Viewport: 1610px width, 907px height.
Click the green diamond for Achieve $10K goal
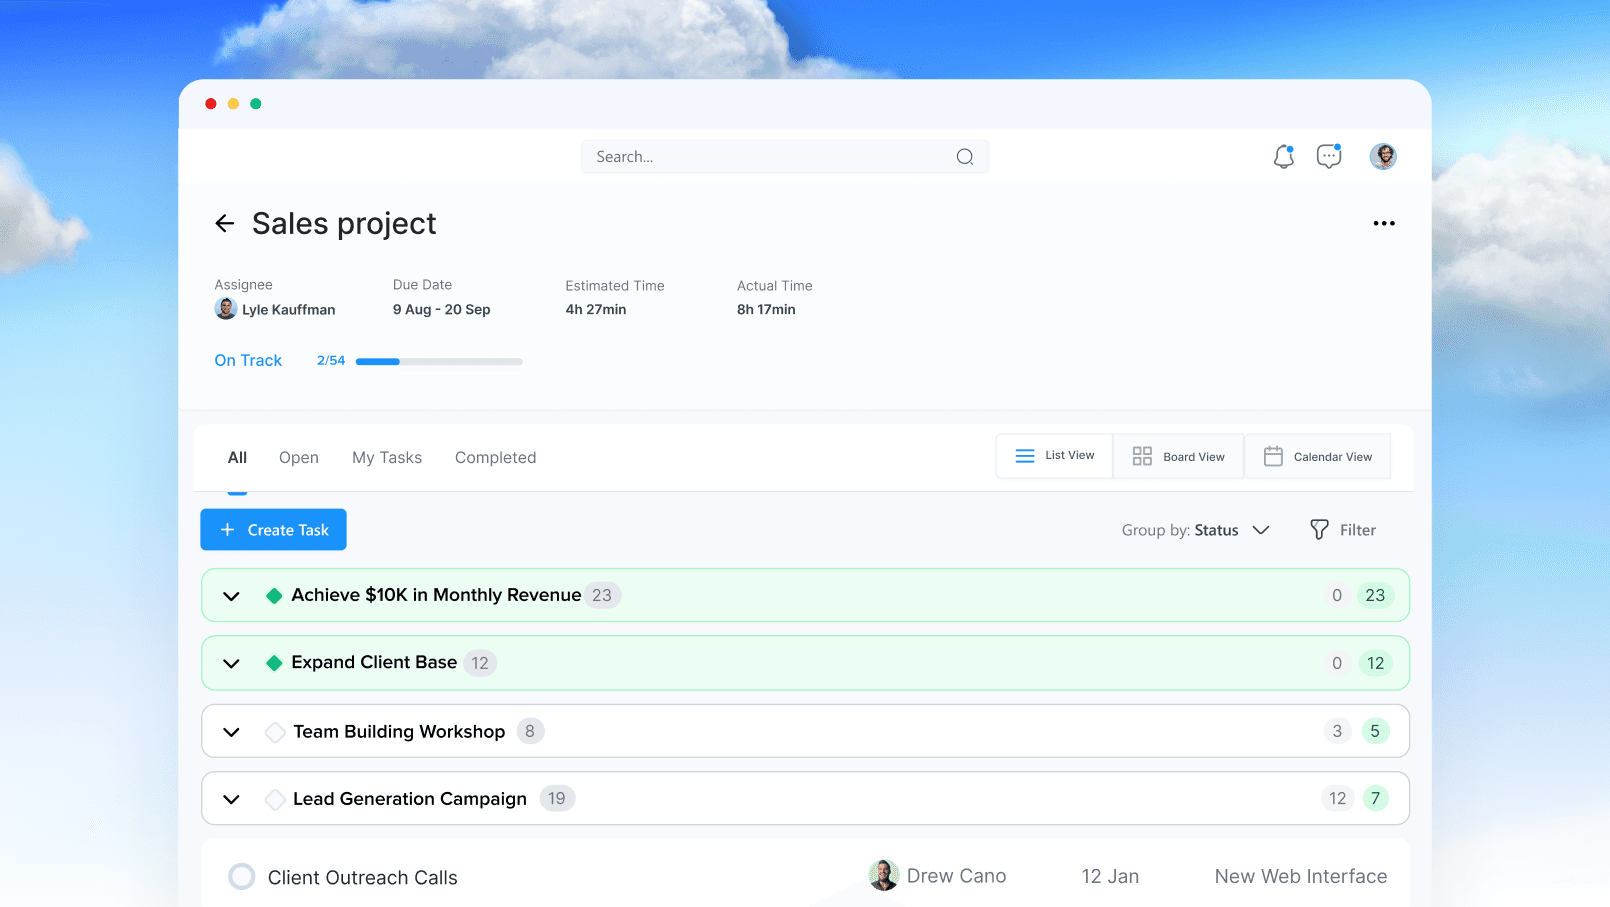click(x=274, y=596)
